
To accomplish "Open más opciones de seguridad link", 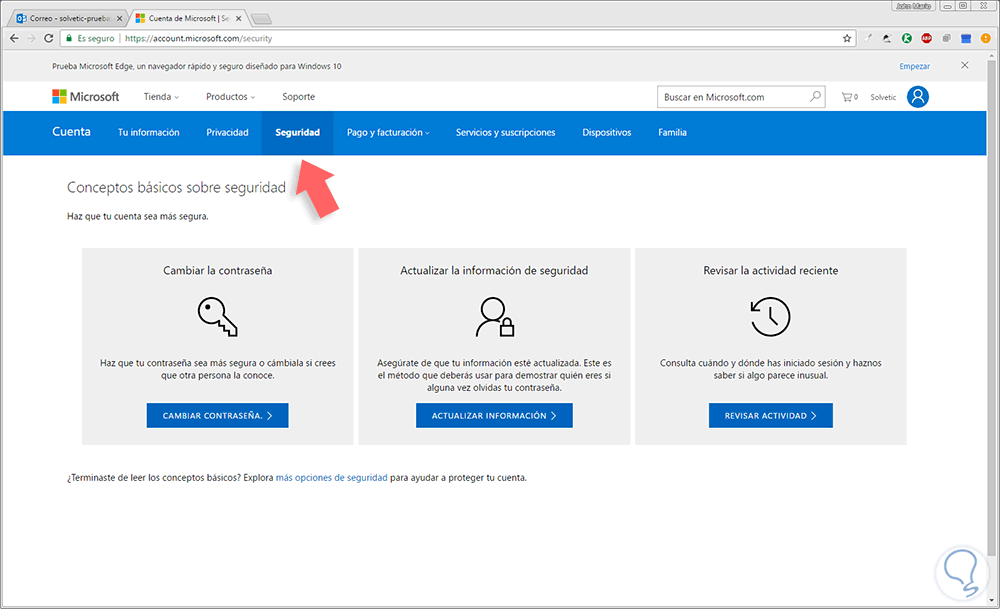I will coord(332,478).
